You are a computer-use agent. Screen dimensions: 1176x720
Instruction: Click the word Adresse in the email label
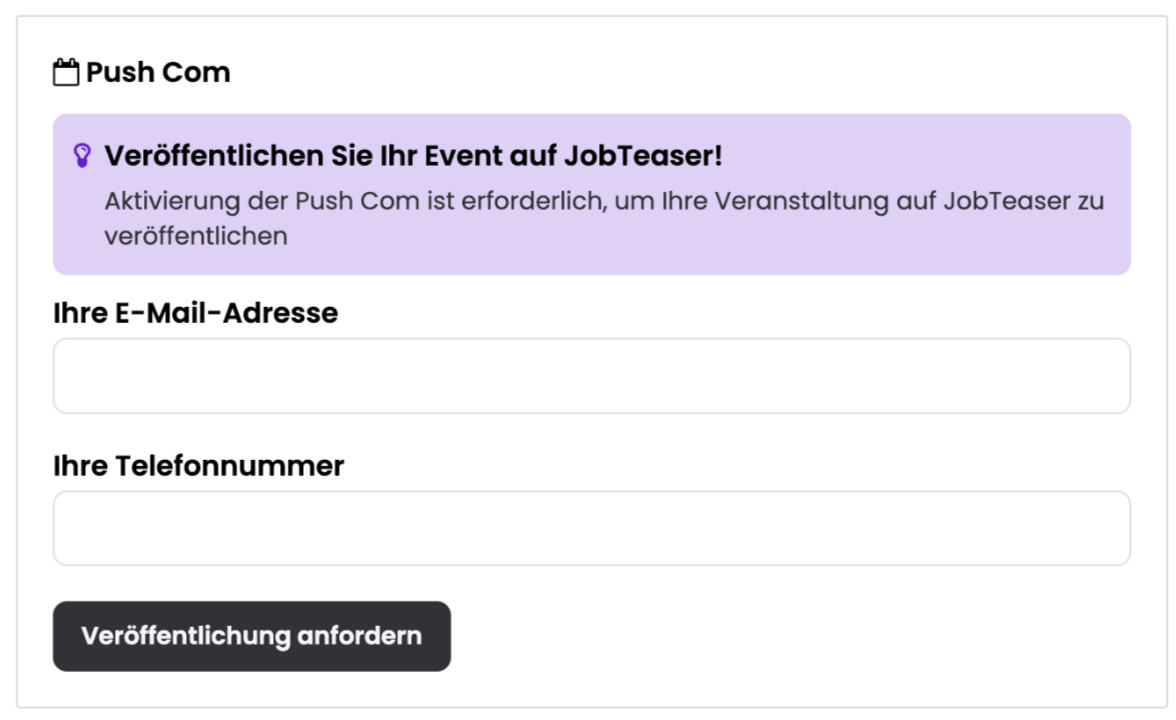[x=282, y=314]
